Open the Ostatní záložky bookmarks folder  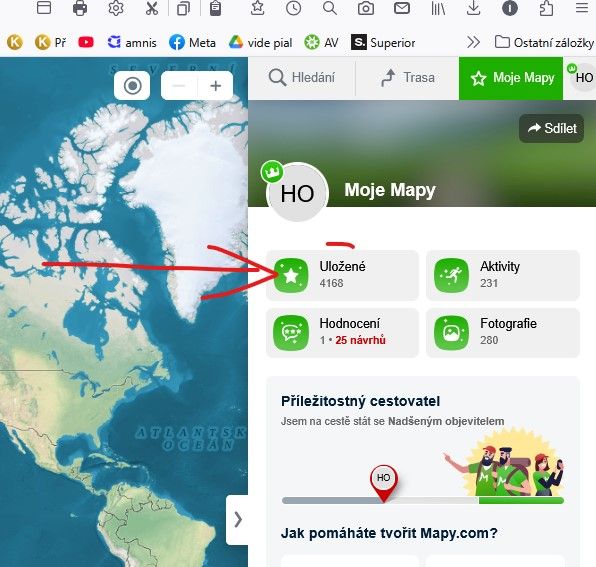point(544,42)
